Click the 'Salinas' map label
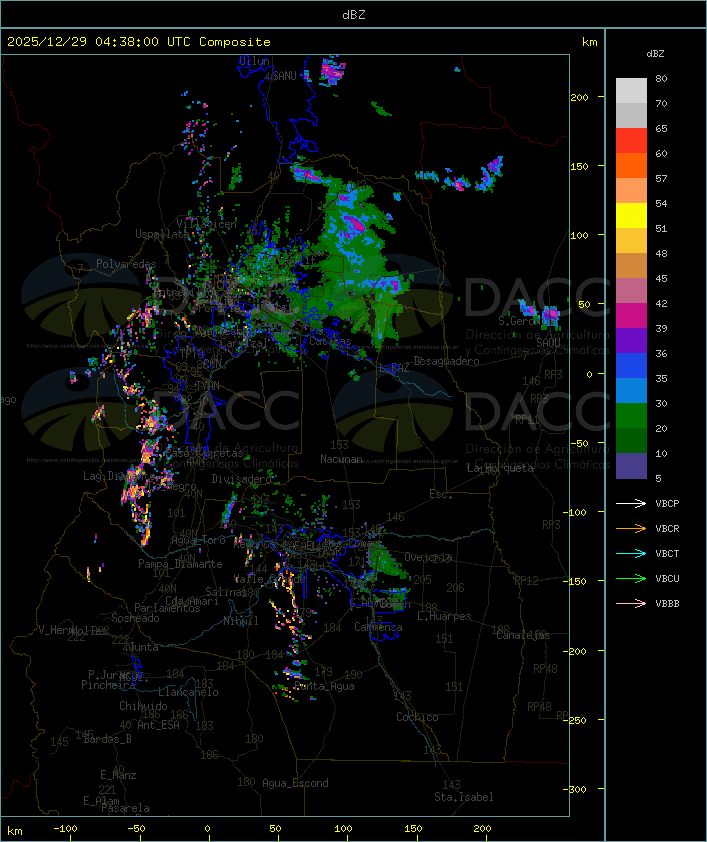The width and height of the screenshot is (707, 842). [x=226, y=591]
